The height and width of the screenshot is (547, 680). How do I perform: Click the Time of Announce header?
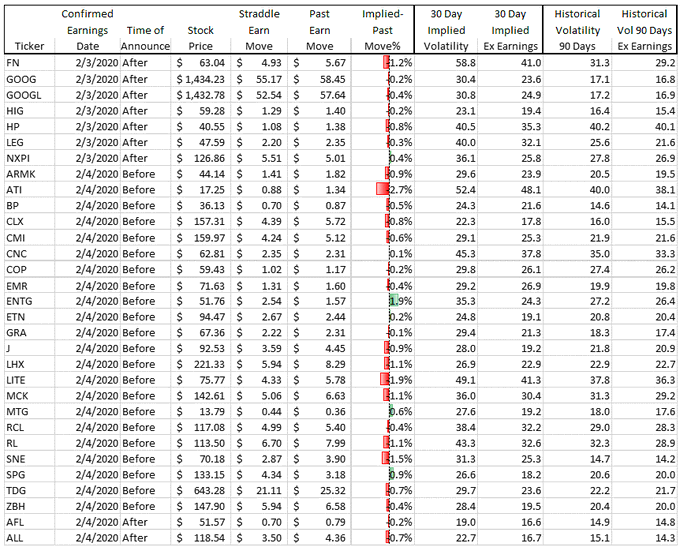click(145, 38)
